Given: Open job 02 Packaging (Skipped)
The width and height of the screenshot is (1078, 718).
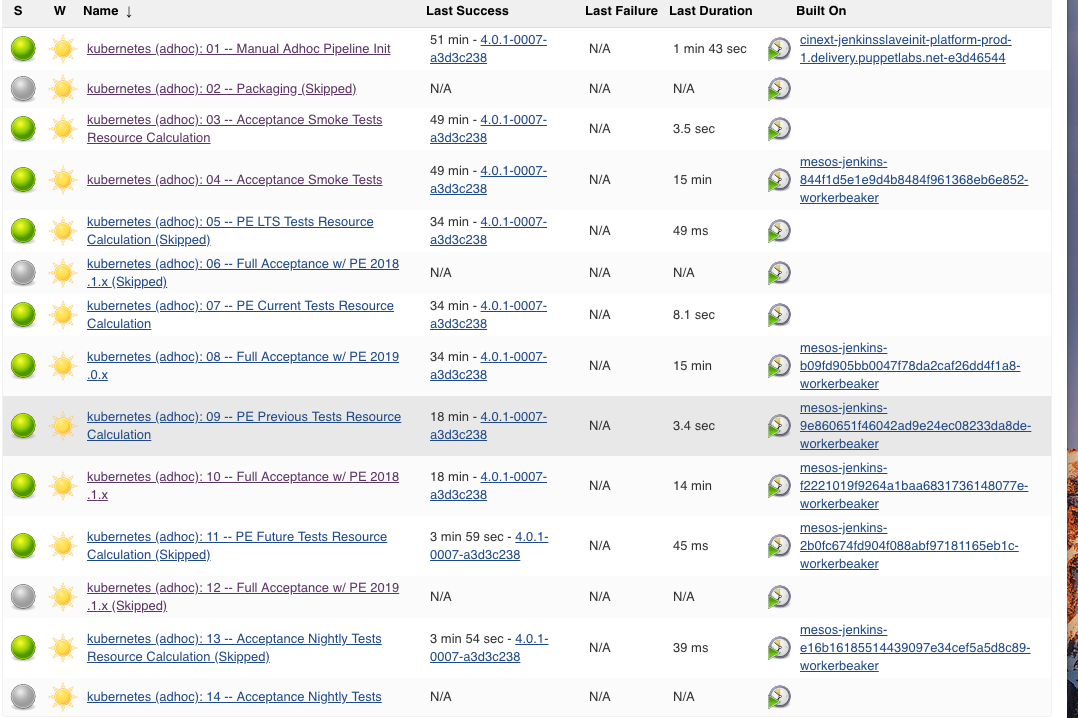Looking at the screenshot, I should [x=221, y=89].
